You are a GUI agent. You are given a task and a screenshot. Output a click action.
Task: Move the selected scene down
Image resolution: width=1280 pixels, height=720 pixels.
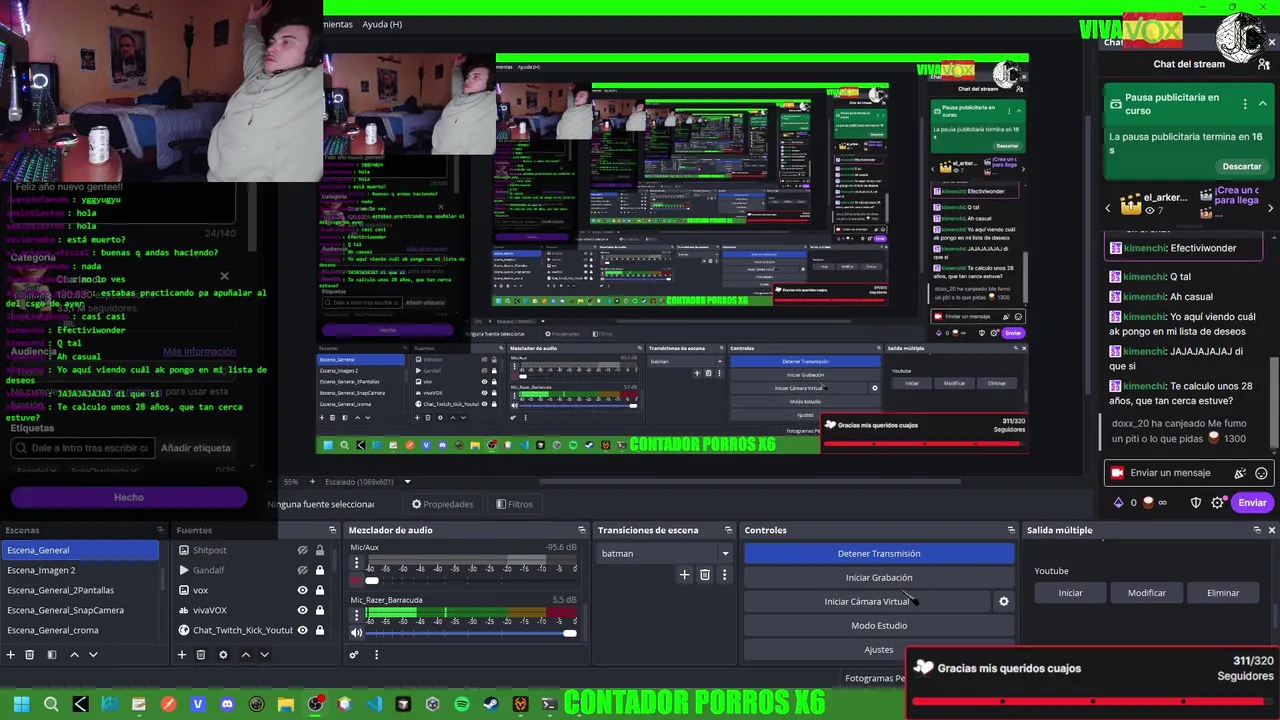point(93,654)
